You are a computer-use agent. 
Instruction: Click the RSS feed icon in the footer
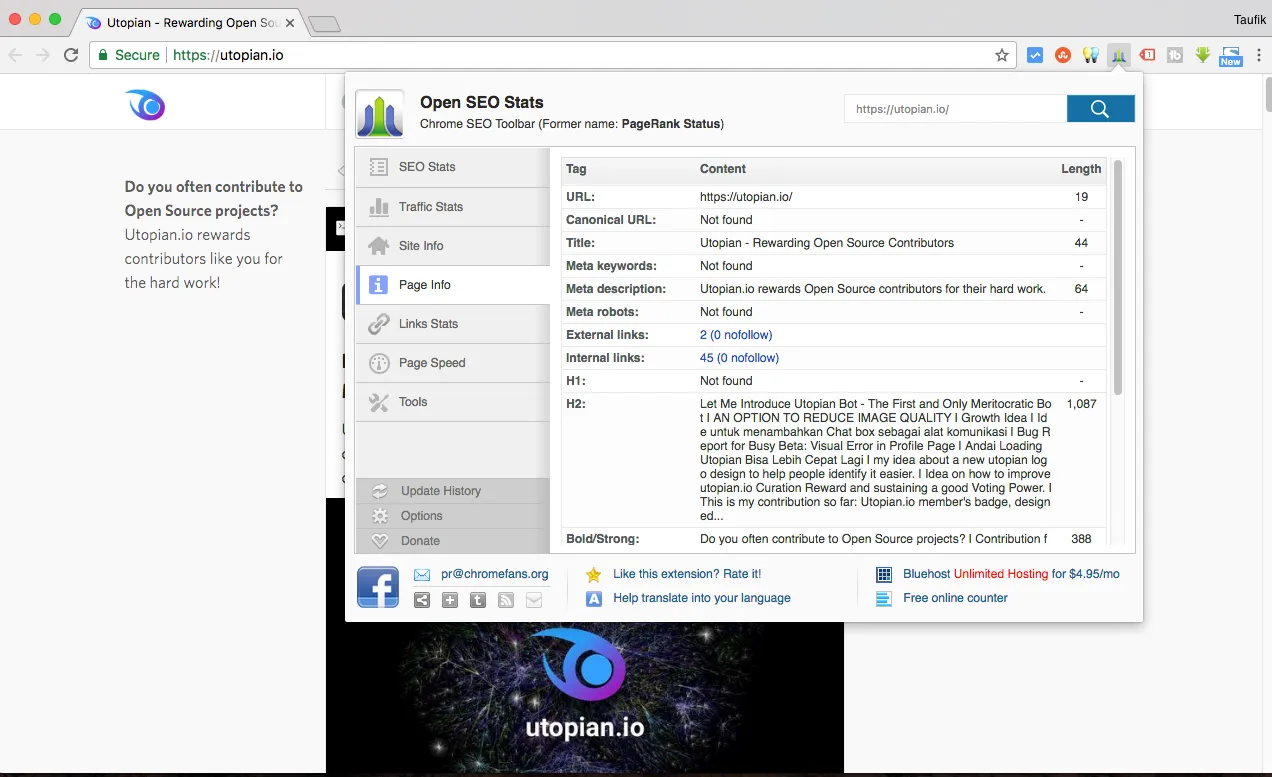click(x=506, y=600)
